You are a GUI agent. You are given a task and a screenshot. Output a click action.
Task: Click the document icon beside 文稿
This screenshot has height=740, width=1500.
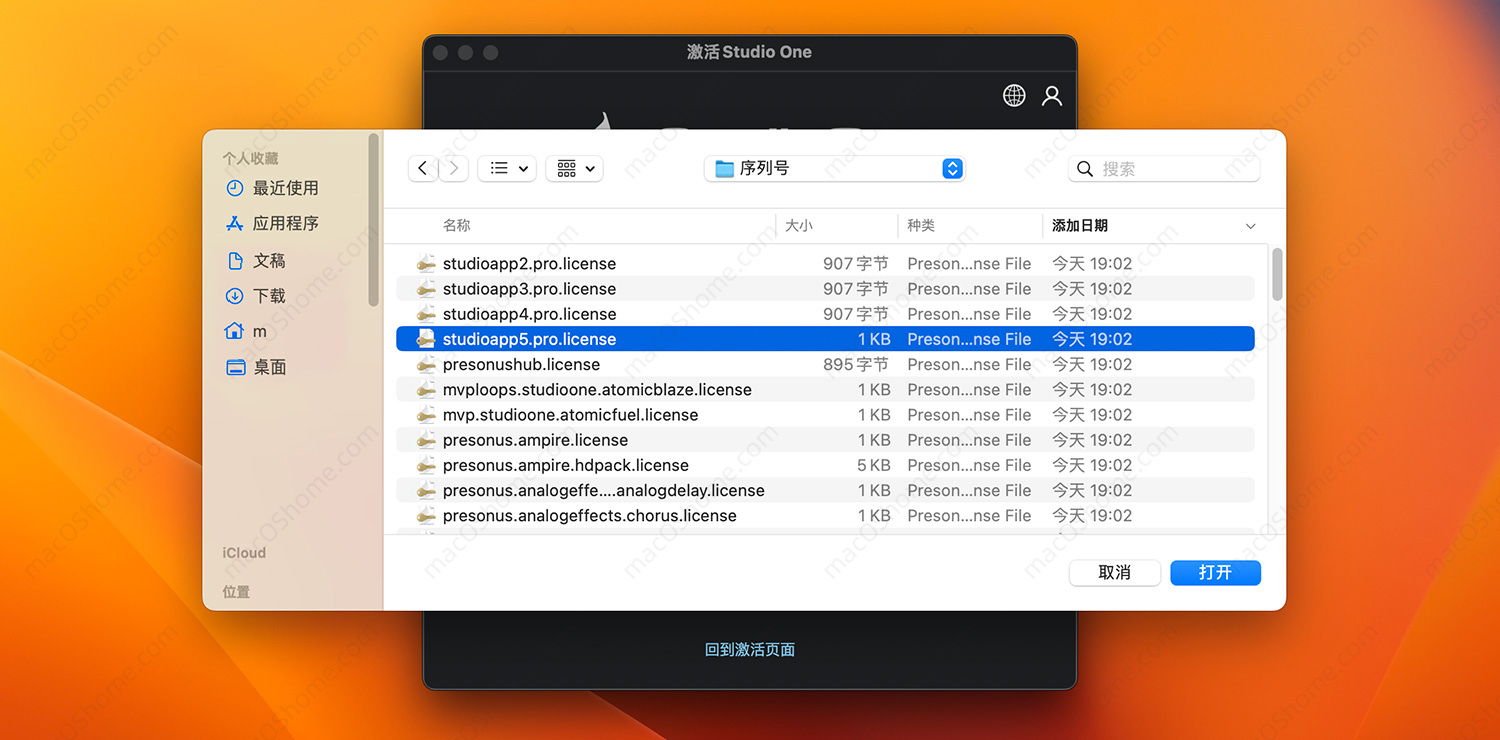click(x=235, y=260)
